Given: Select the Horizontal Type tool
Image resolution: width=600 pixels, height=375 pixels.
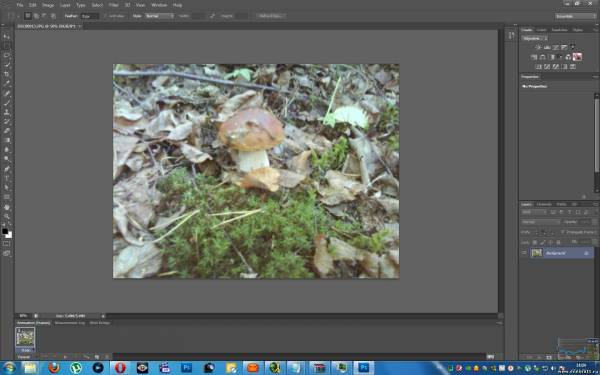Looking at the screenshot, I should tap(7, 178).
